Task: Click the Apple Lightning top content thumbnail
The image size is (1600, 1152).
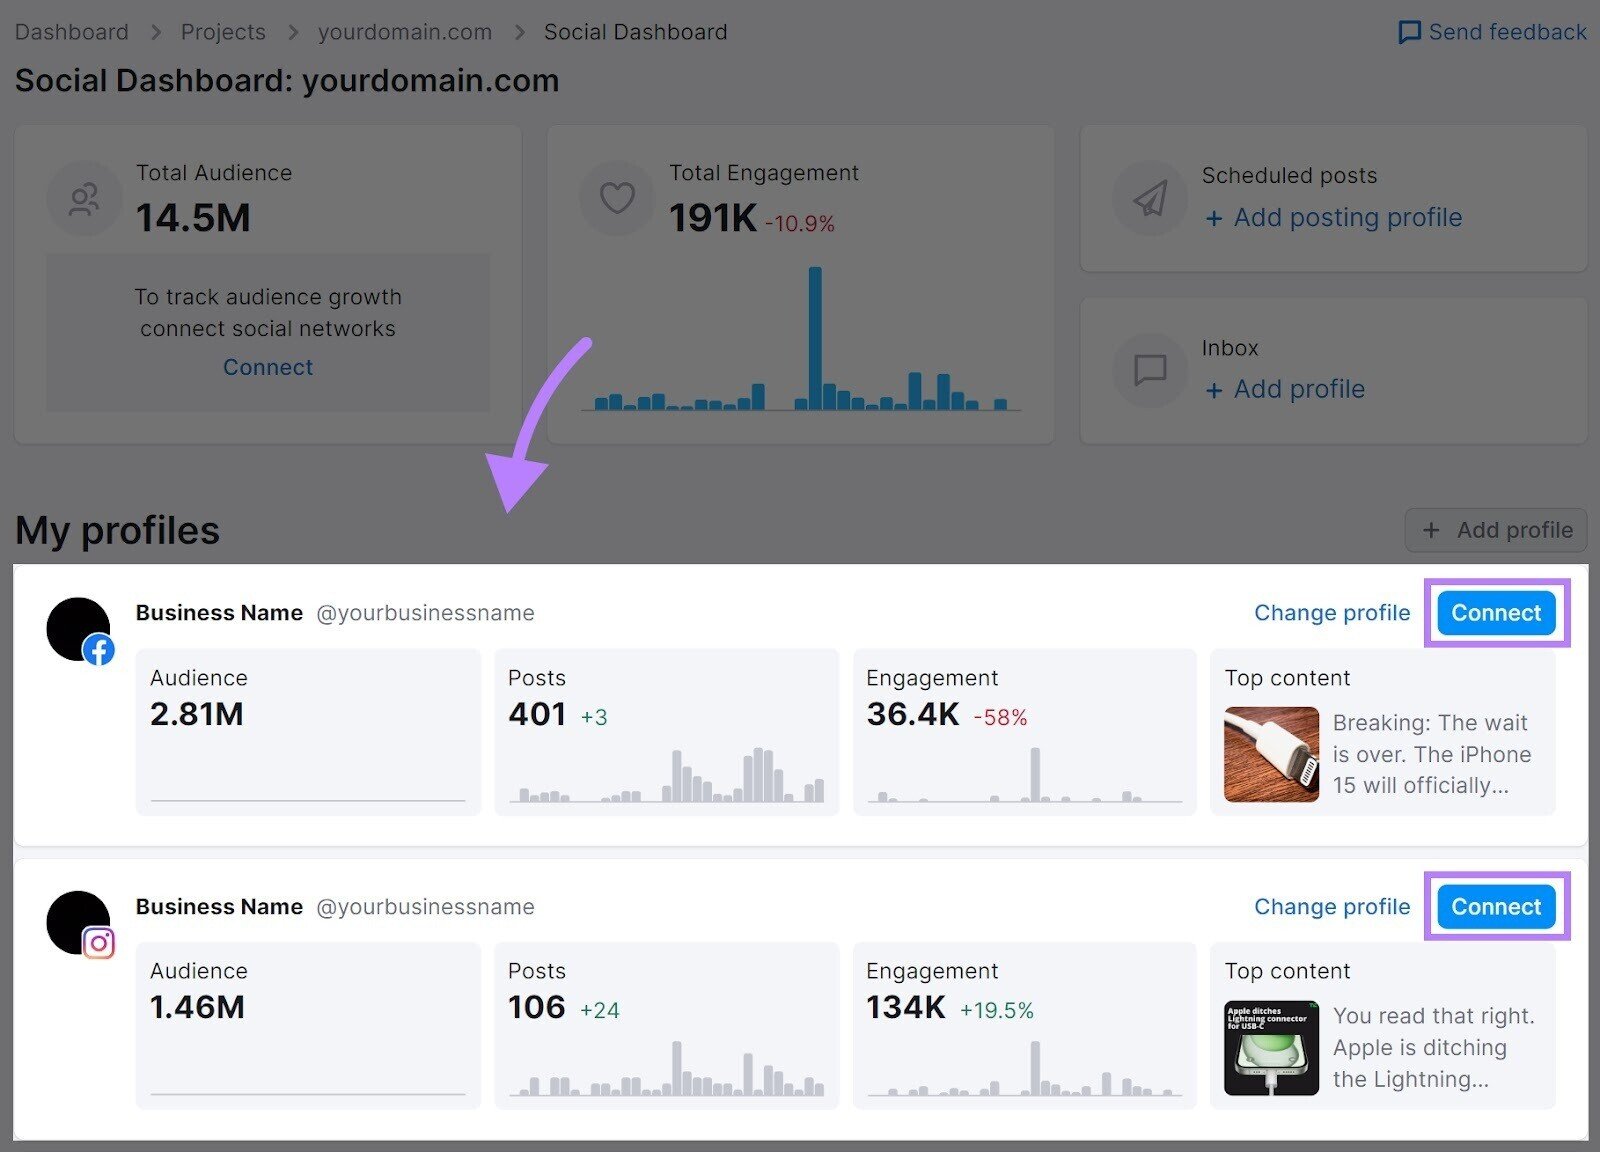Action: coord(1270,1047)
